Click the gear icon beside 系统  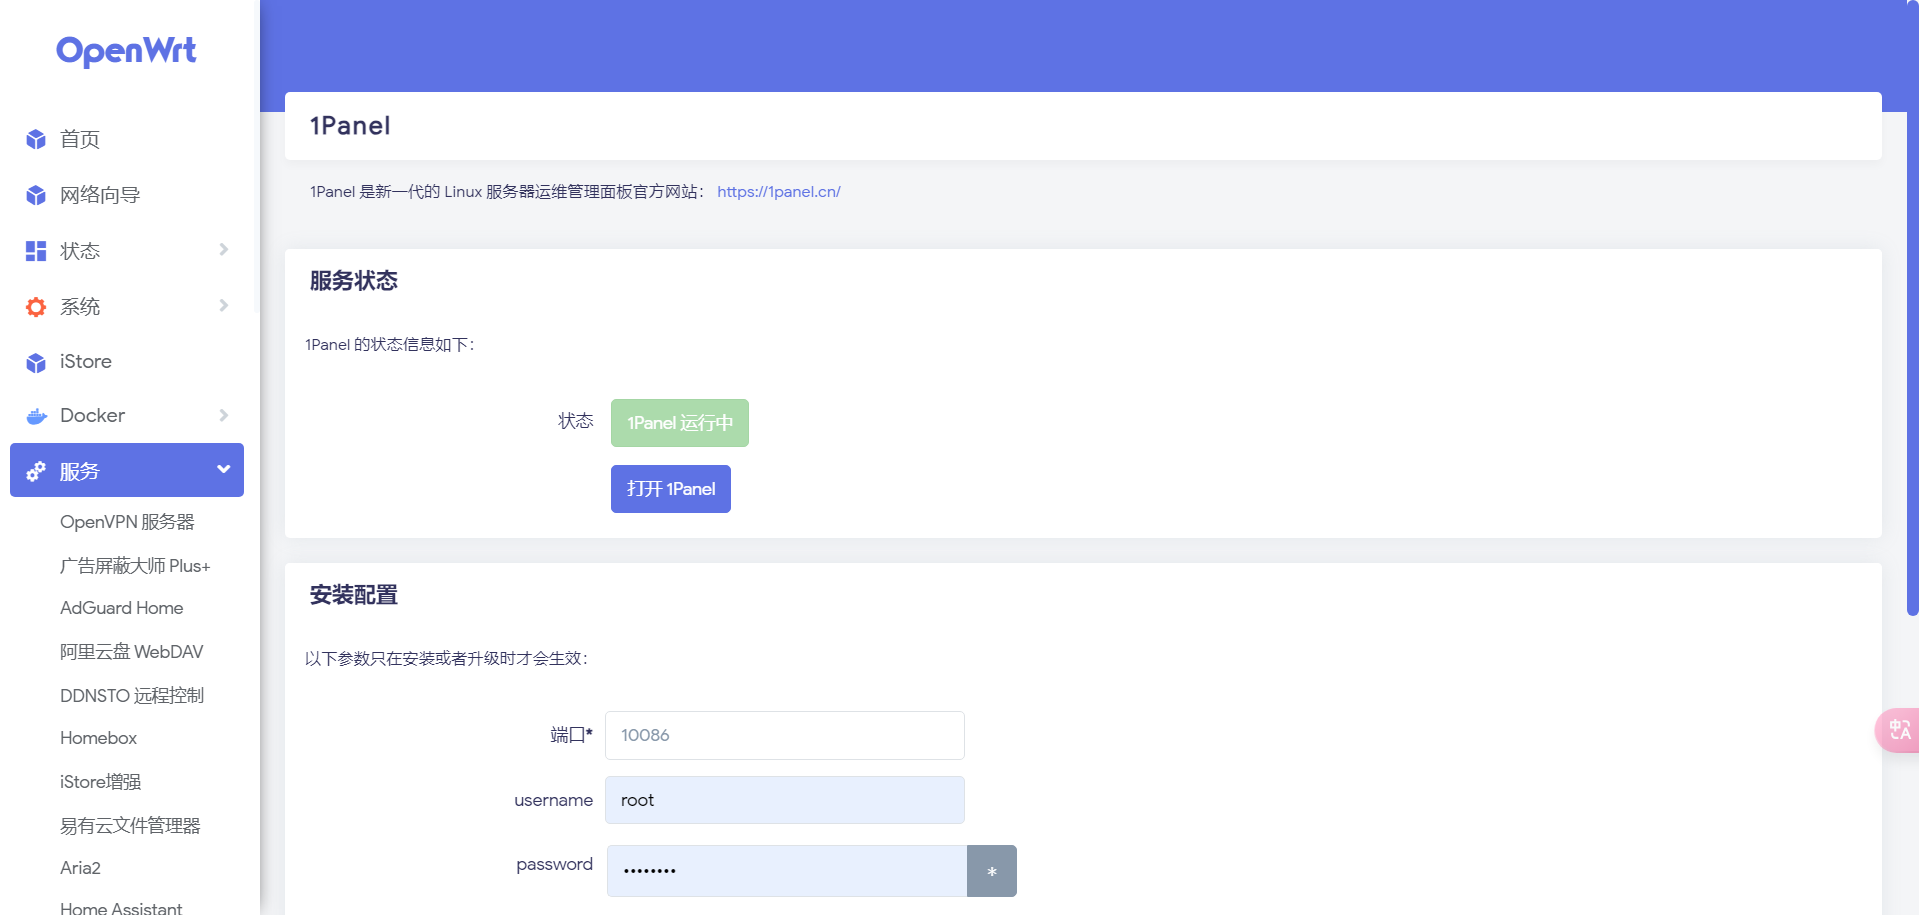point(36,307)
